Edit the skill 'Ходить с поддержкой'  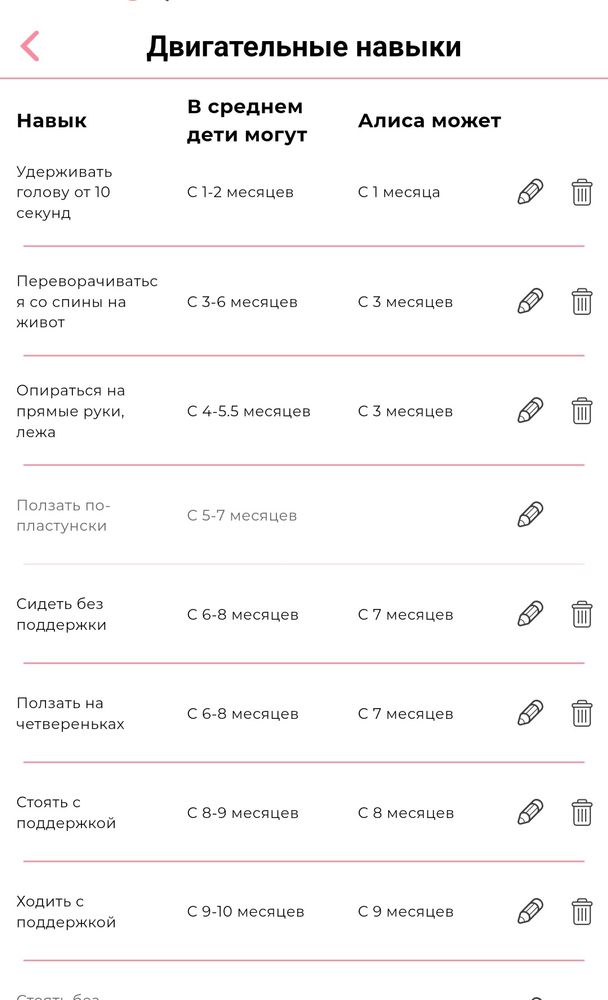click(530, 911)
